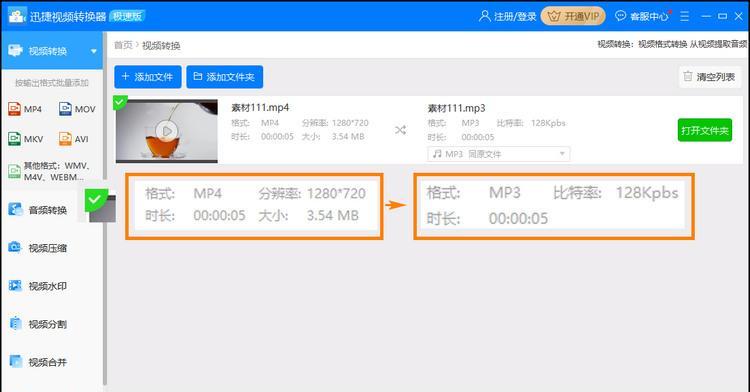Select other formats WMV, M4V, WEBM
This screenshot has height=392, width=750.
coord(49,171)
